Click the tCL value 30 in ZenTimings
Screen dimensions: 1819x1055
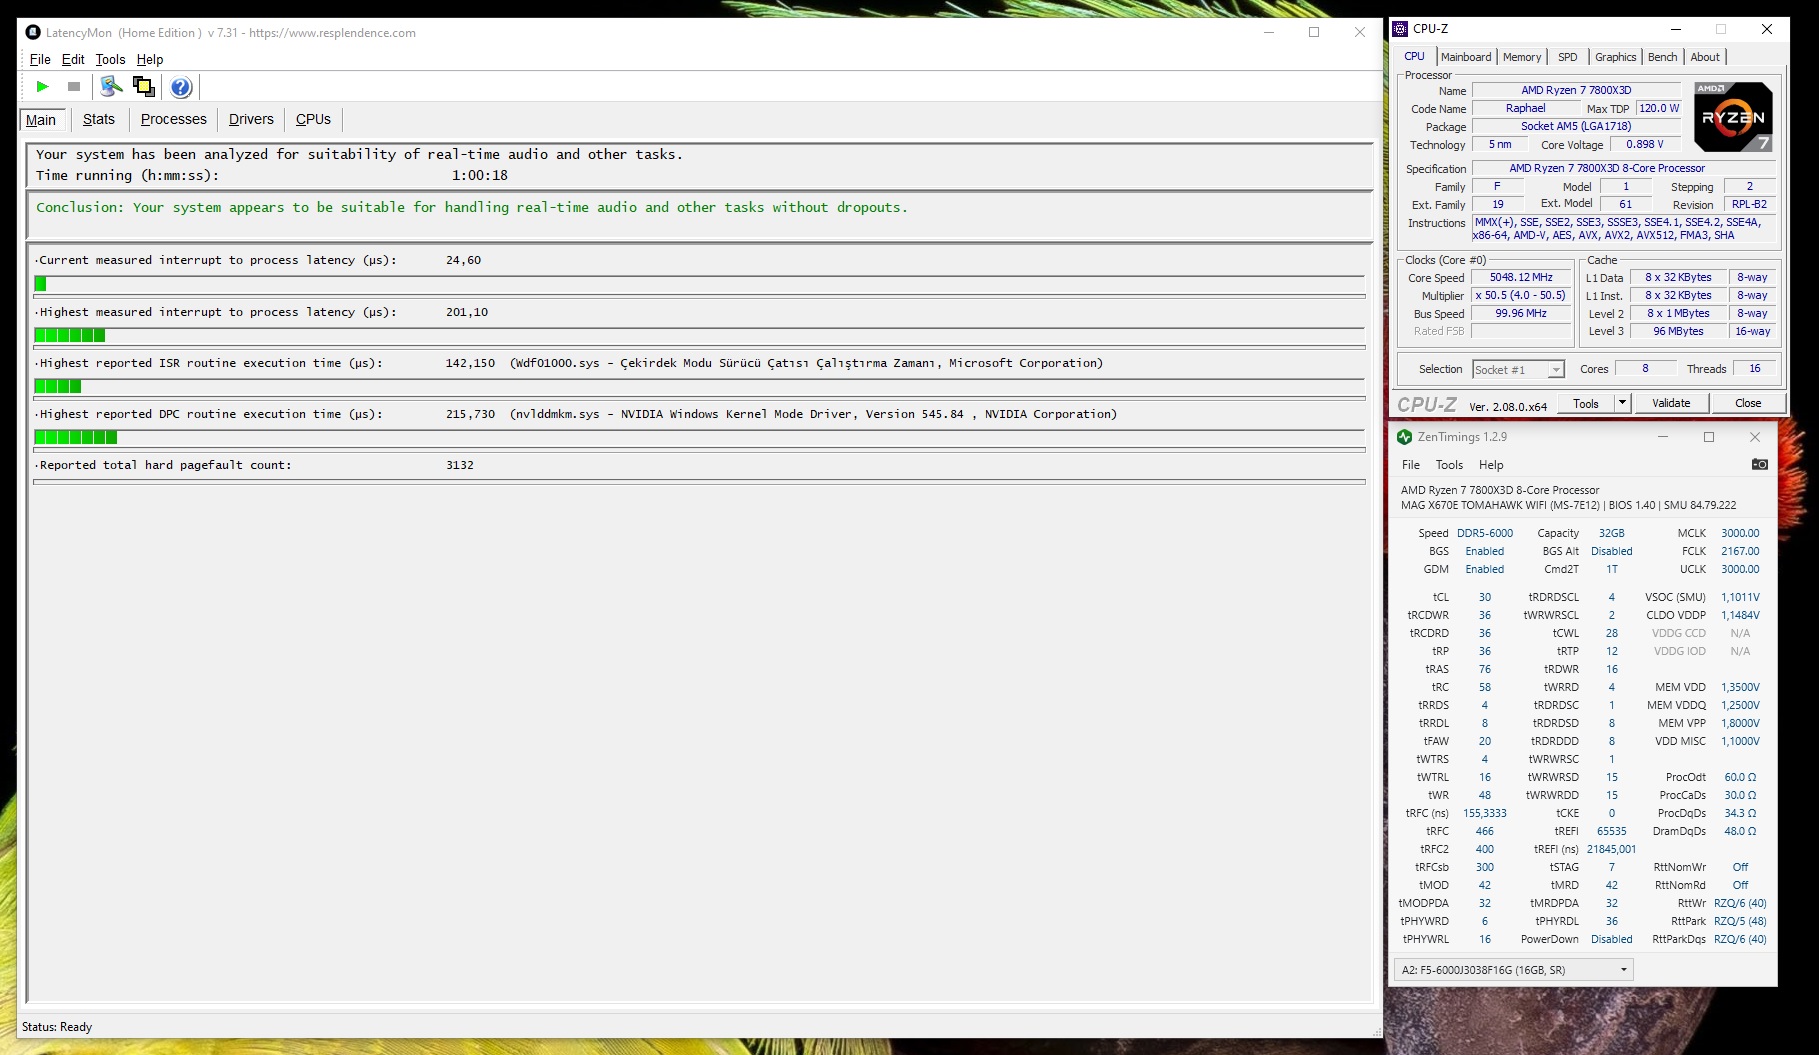pos(1484,598)
